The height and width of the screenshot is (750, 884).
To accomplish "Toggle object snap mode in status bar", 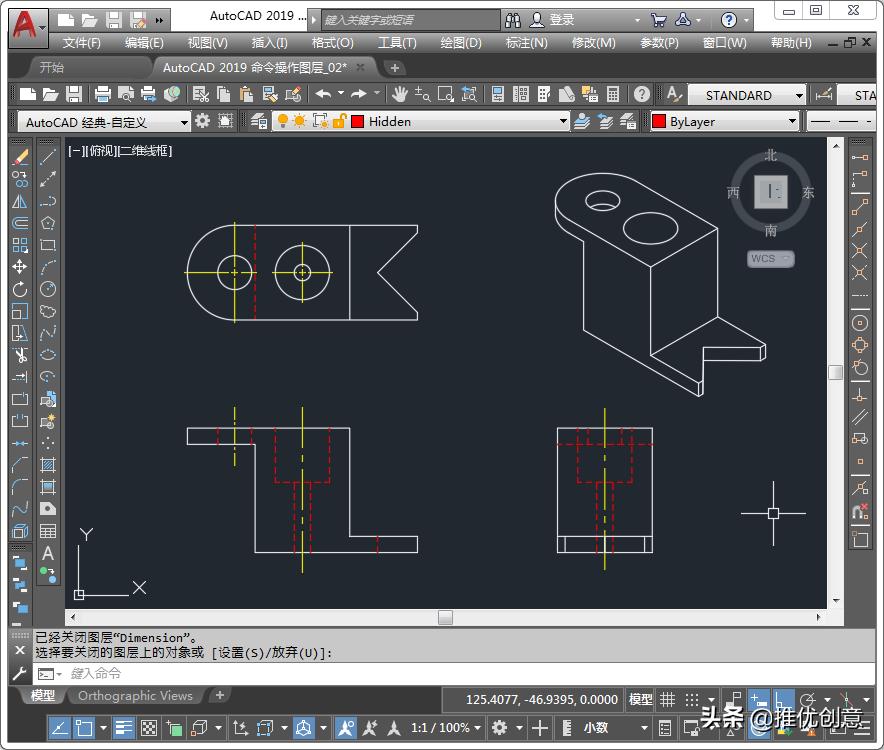I will [783, 698].
